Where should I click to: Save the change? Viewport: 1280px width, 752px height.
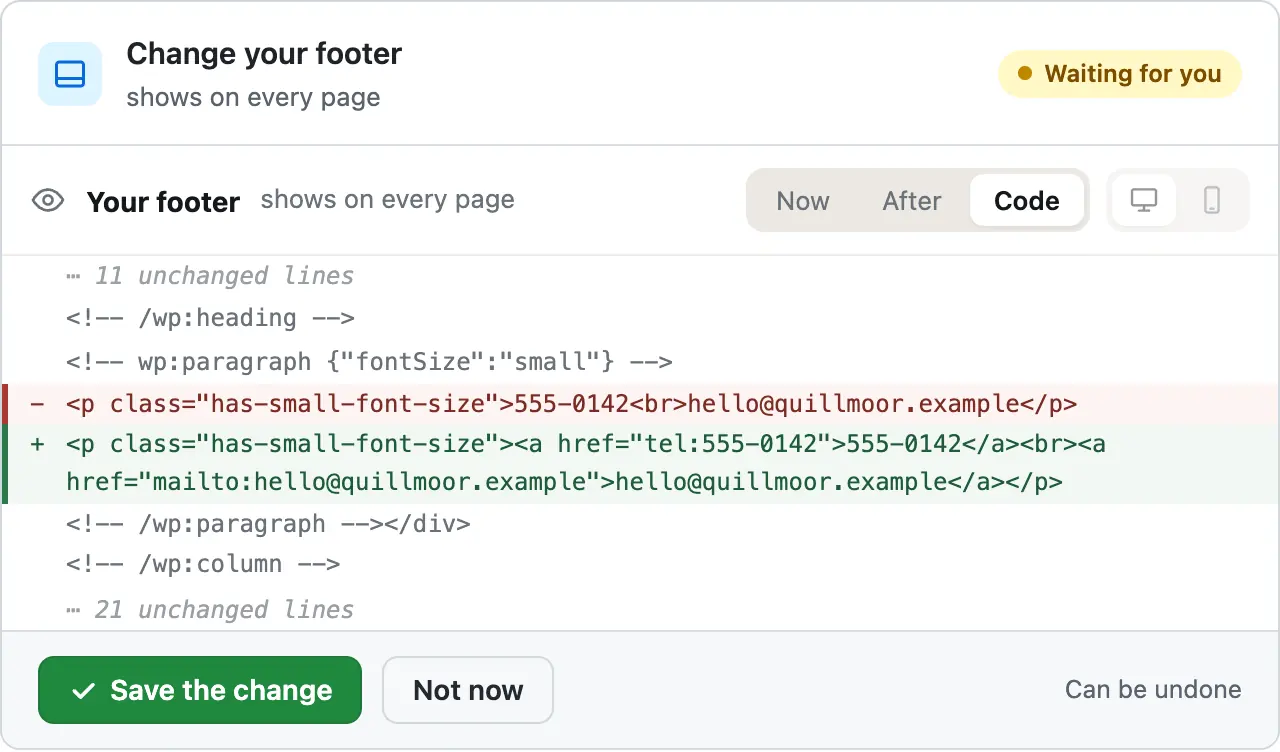(200, 690)
